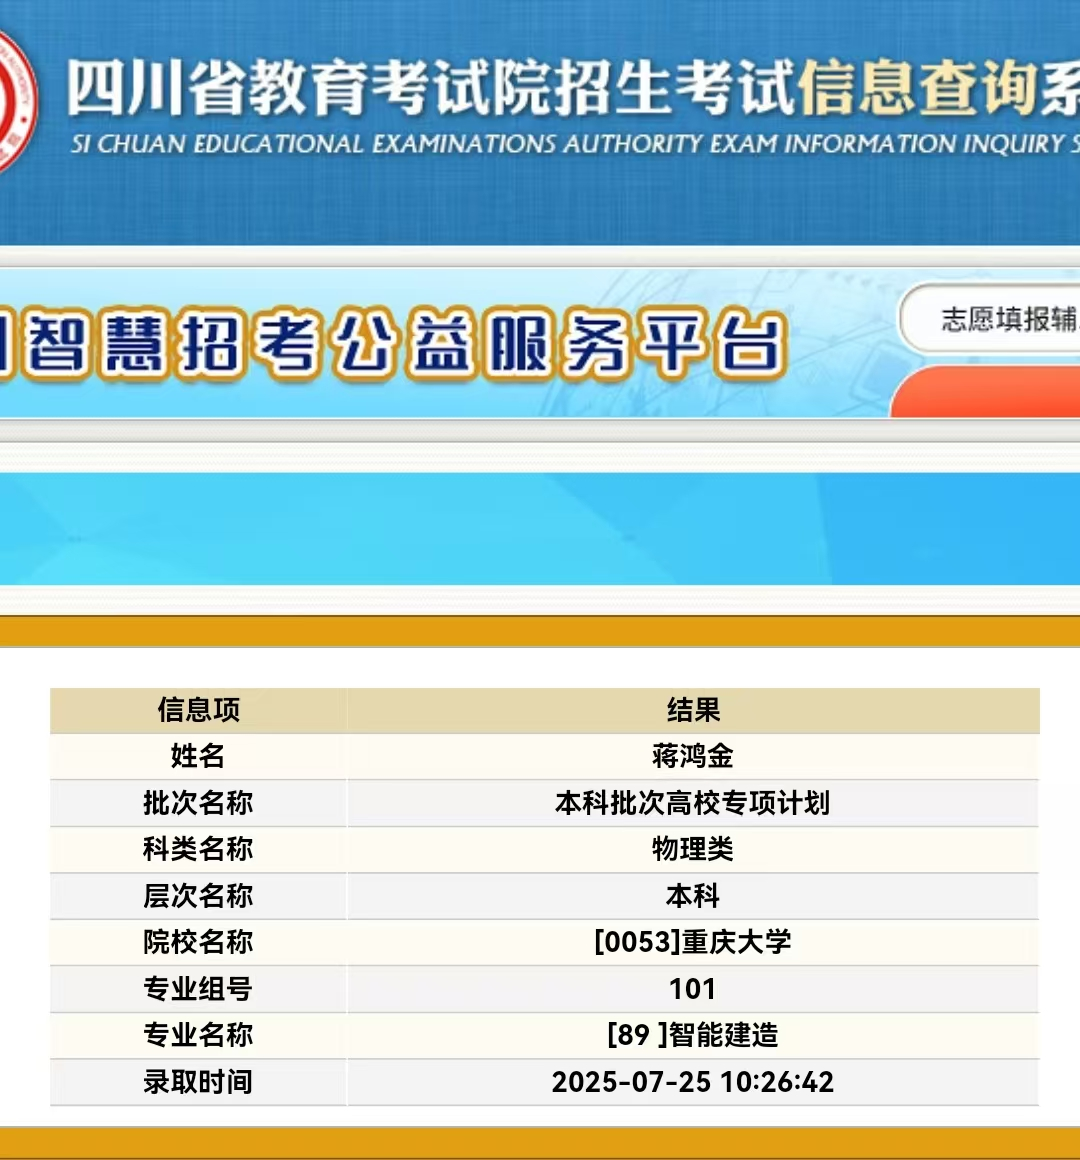Click the 本科 value in 层次名称 row
The height and width of the screenshot is (1160, 1080).
click(693, 896)
